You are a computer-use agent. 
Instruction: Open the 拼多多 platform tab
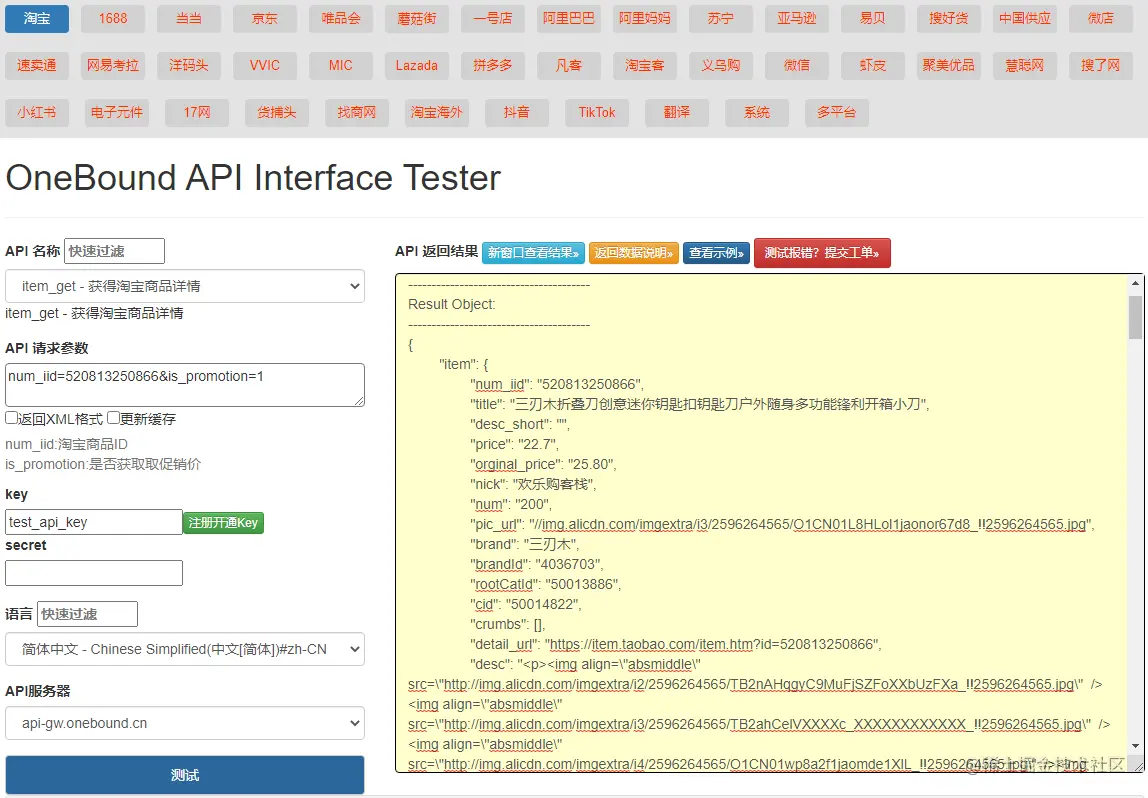coord(493,65)
